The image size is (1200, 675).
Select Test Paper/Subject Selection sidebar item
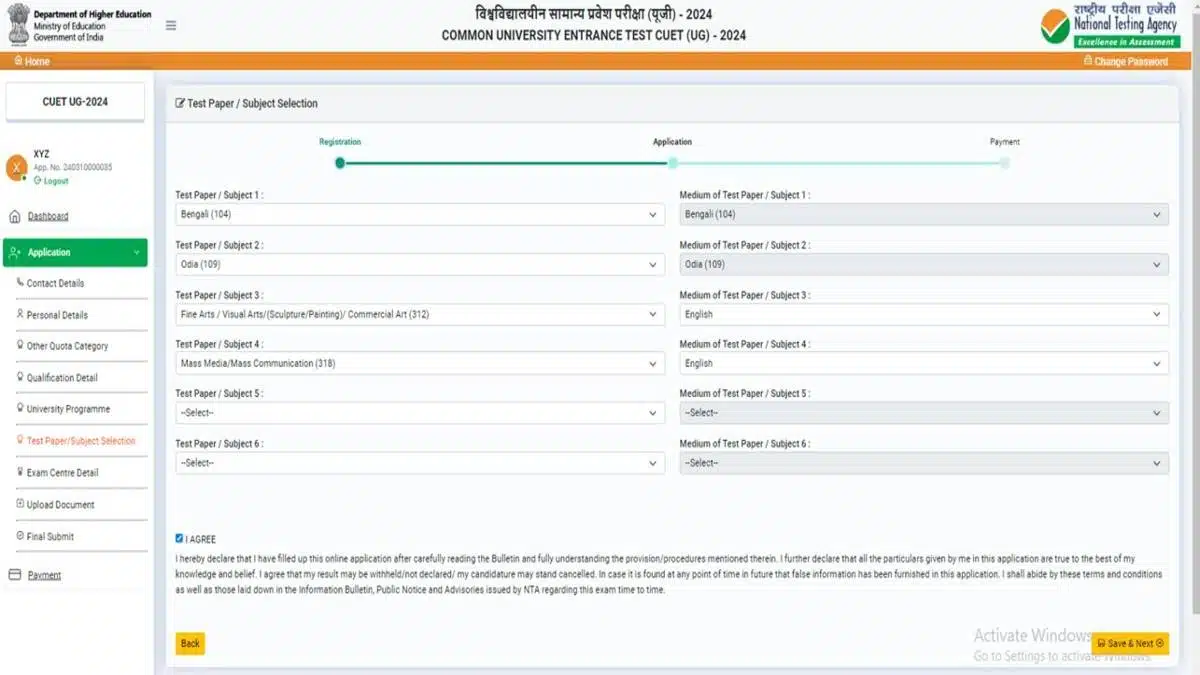(x=81, y=441)
